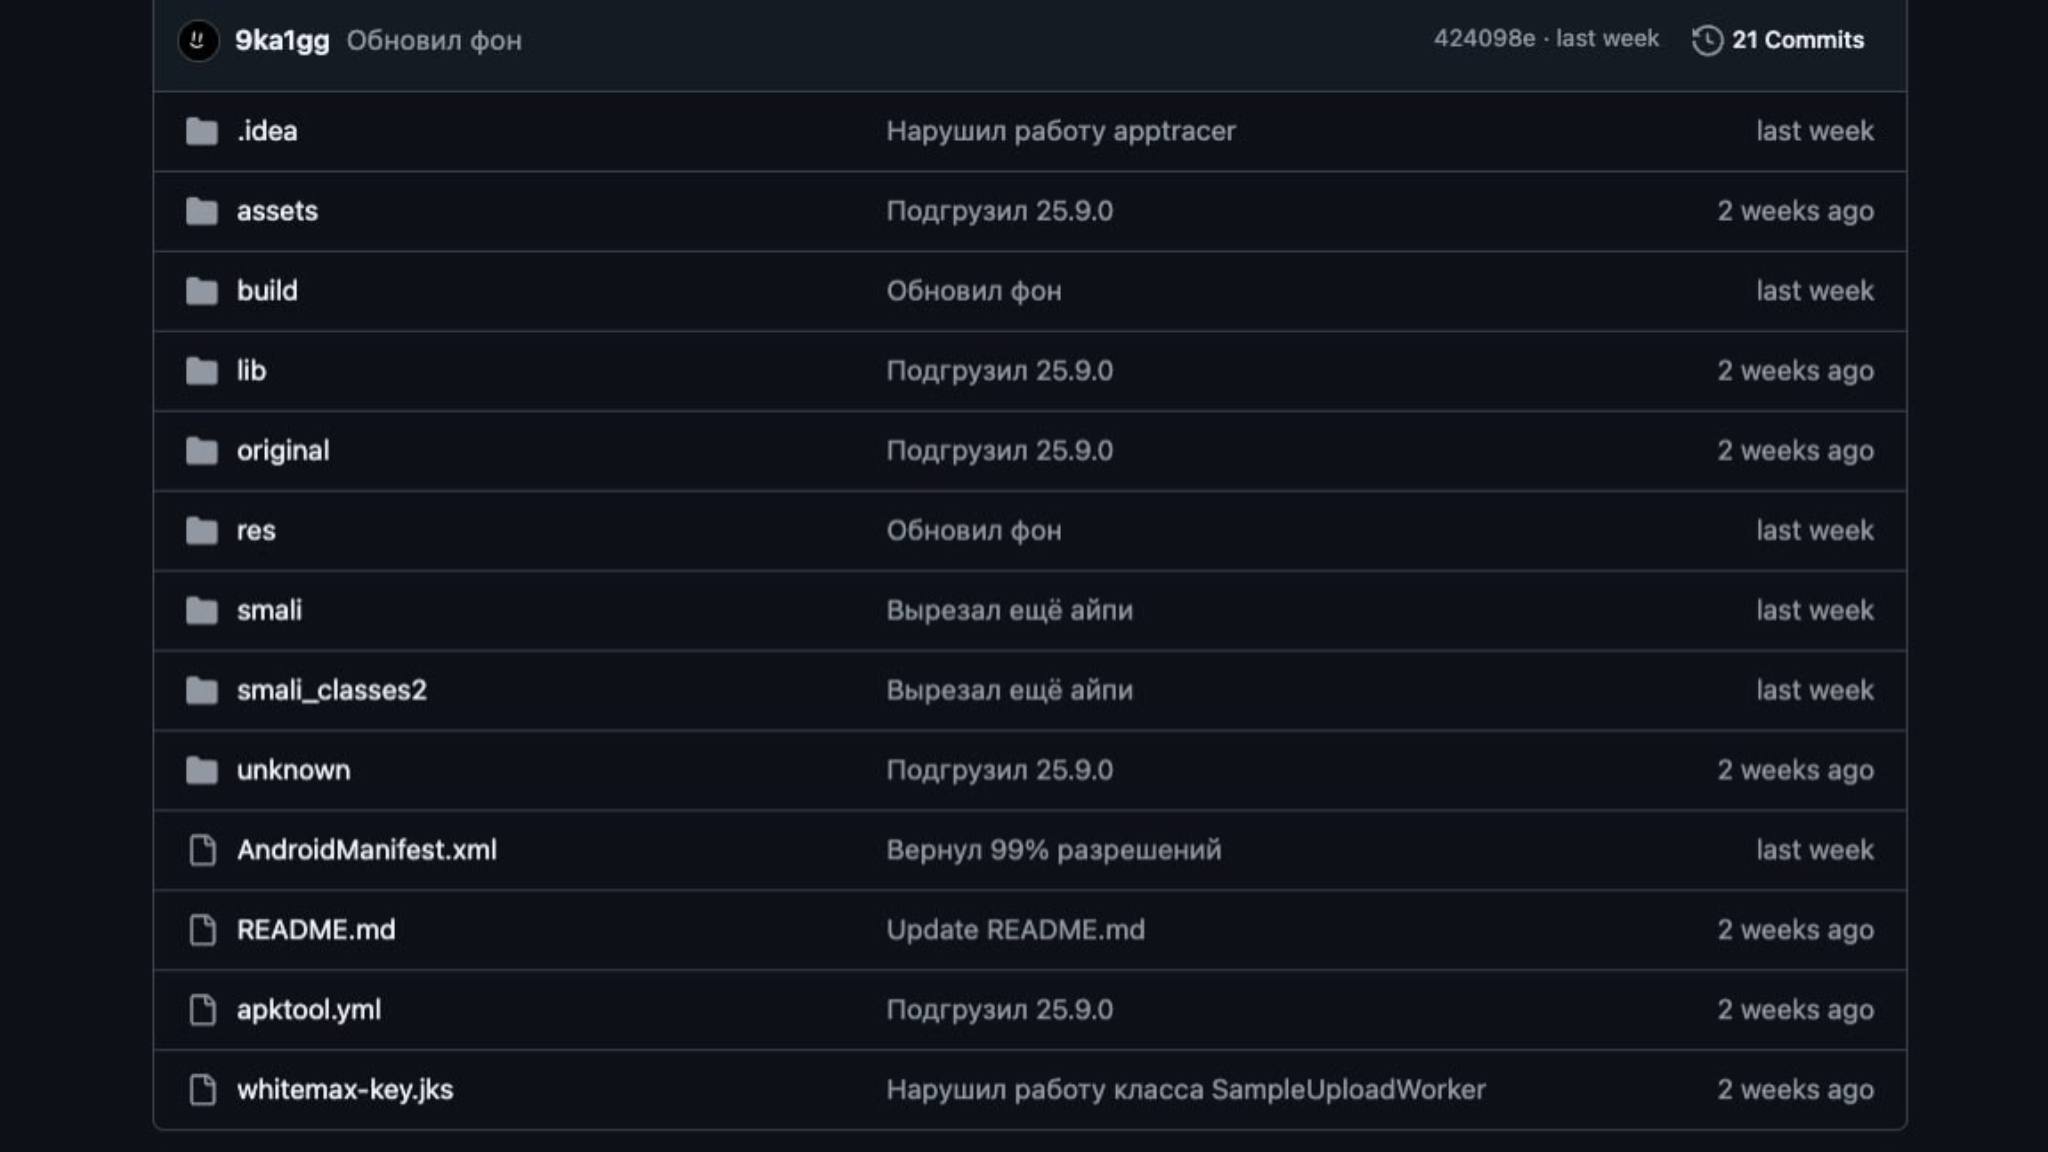Click the lib folder icon
2048x1152 pixels.
(x=202, y=371)
